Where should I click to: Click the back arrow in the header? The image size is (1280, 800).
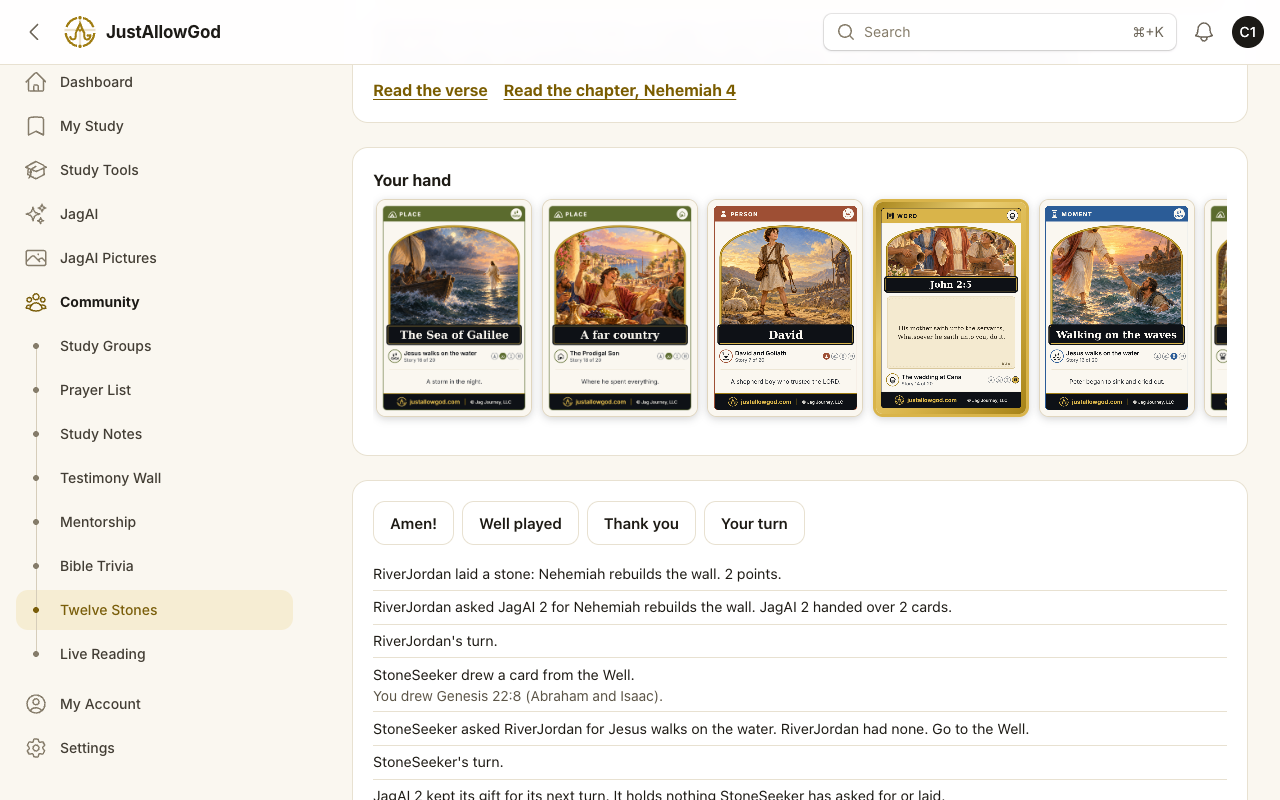tap(34, 32)
